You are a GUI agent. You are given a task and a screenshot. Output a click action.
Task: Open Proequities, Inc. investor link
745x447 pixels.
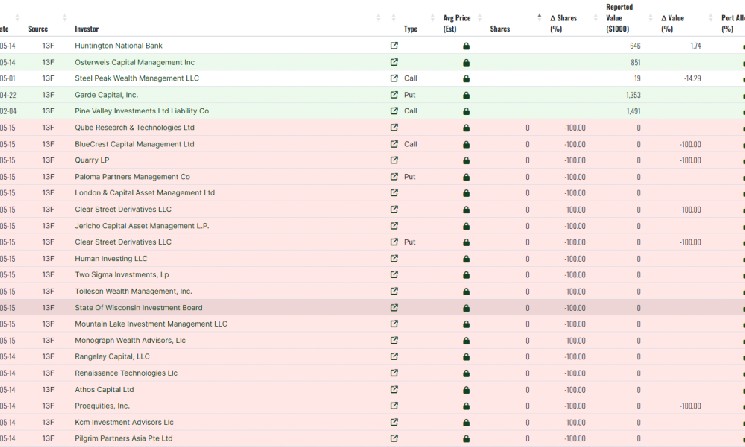[102, 406]
